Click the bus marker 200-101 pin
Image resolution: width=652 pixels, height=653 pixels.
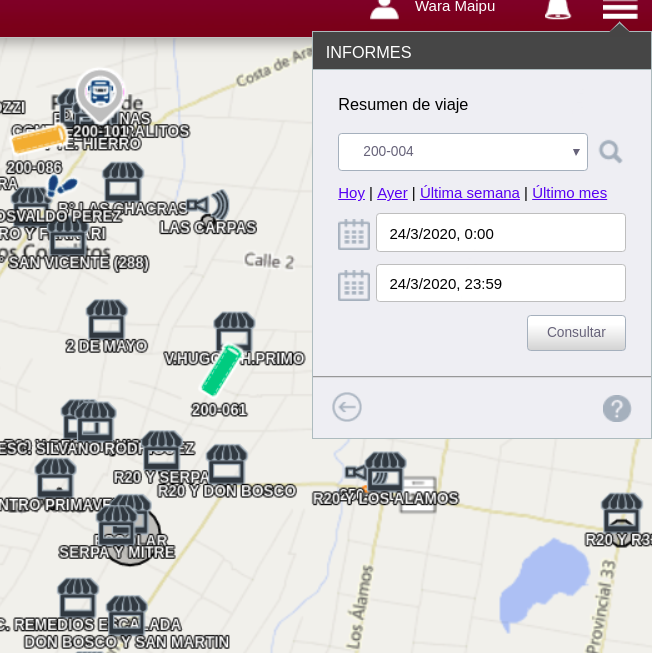pyautogui.click(x=100, y=93)
